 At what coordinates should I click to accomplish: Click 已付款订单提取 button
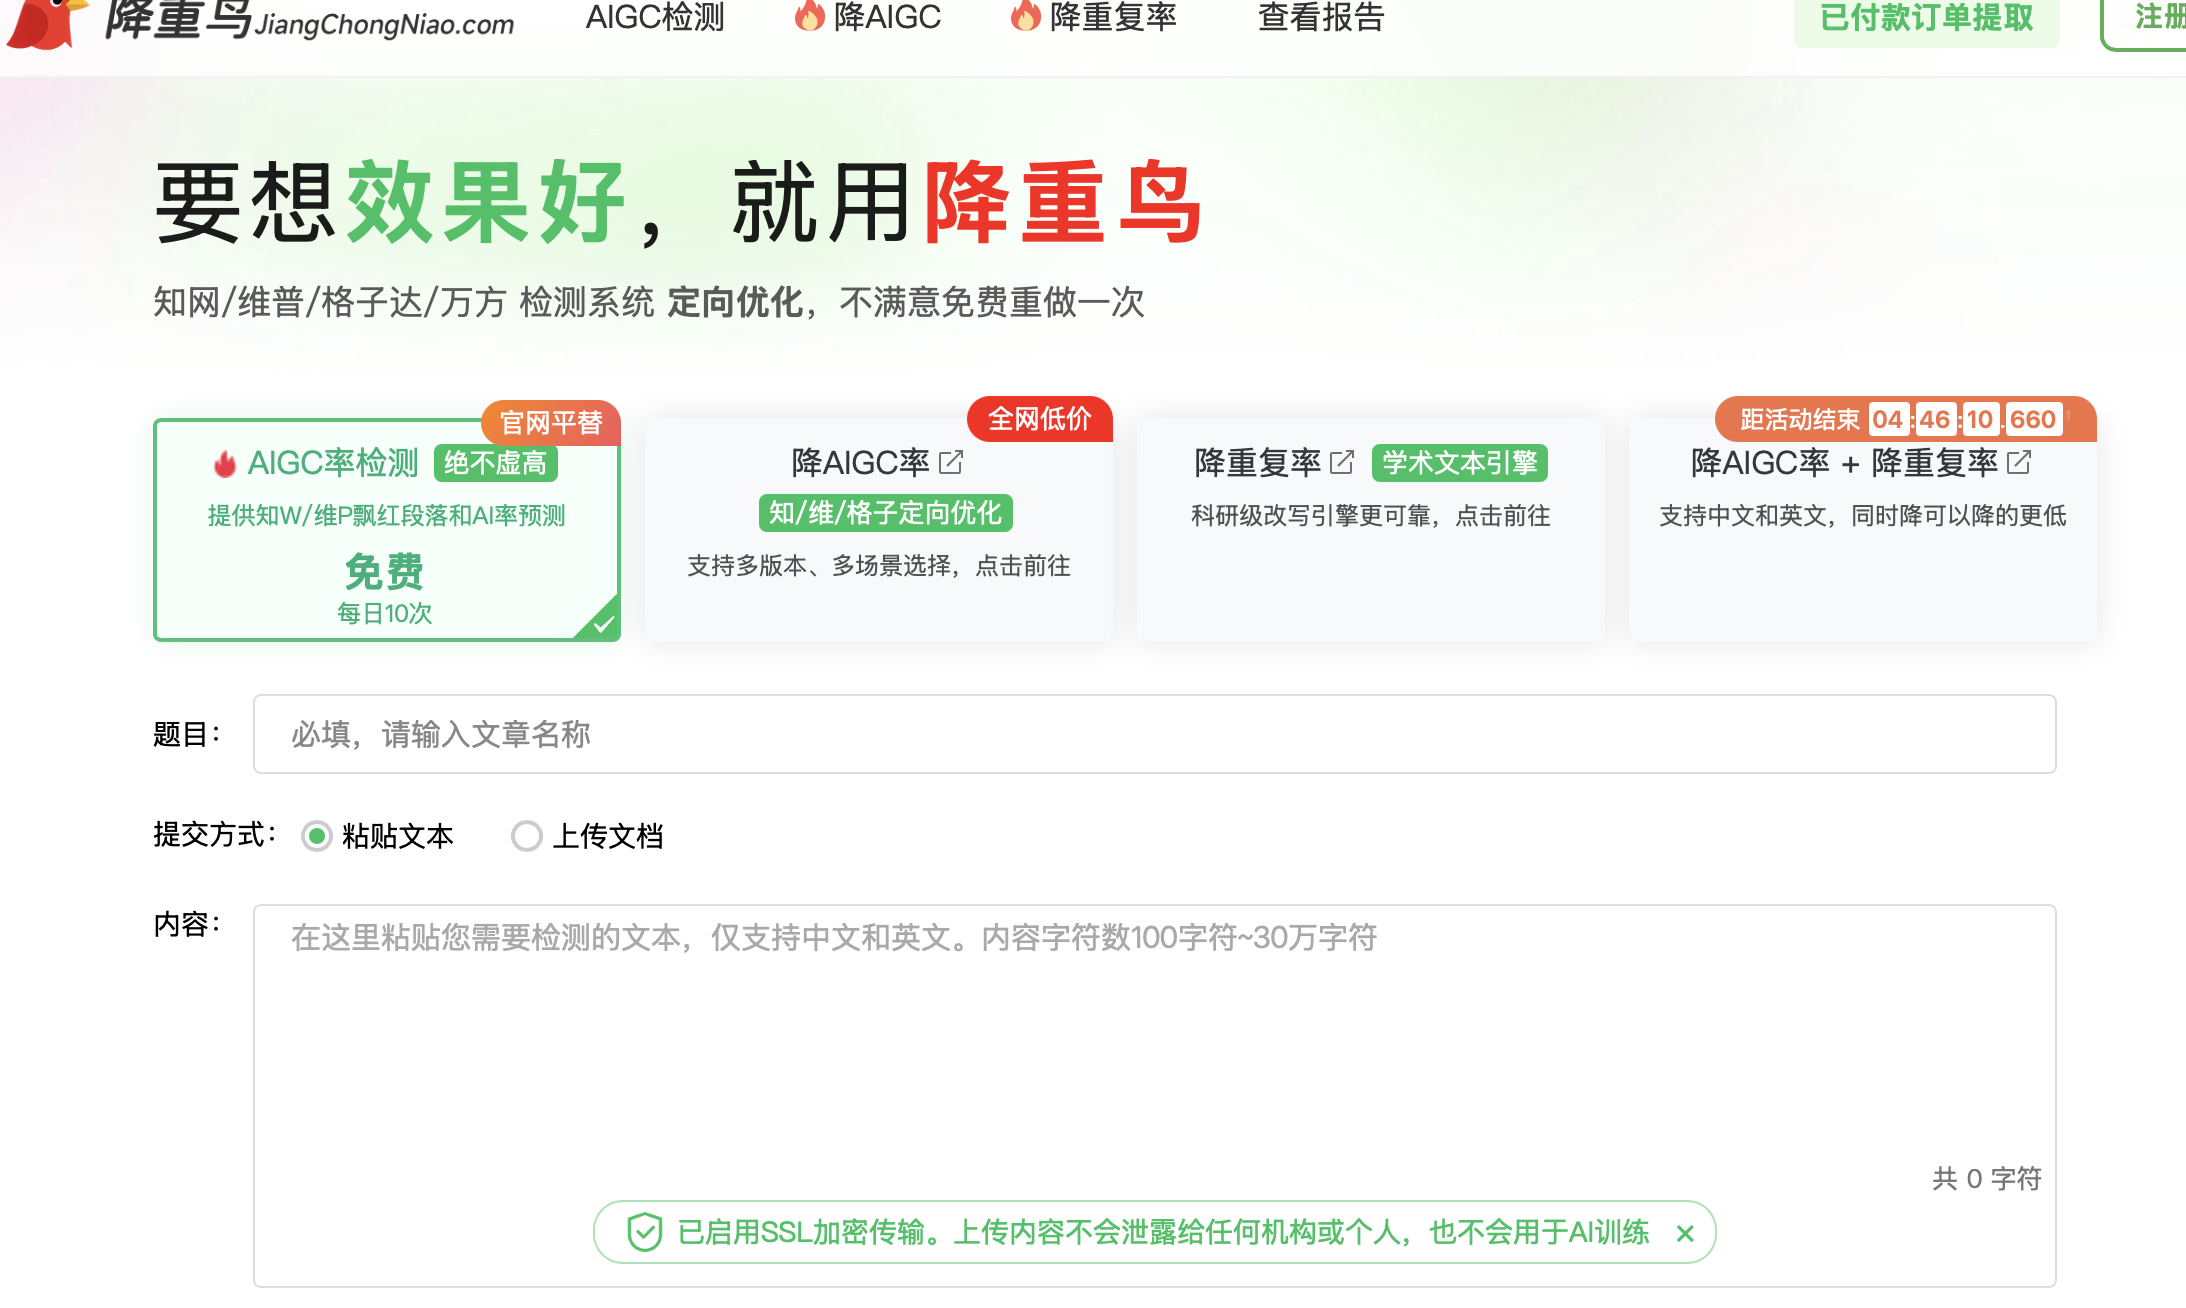pos(1926,18)
